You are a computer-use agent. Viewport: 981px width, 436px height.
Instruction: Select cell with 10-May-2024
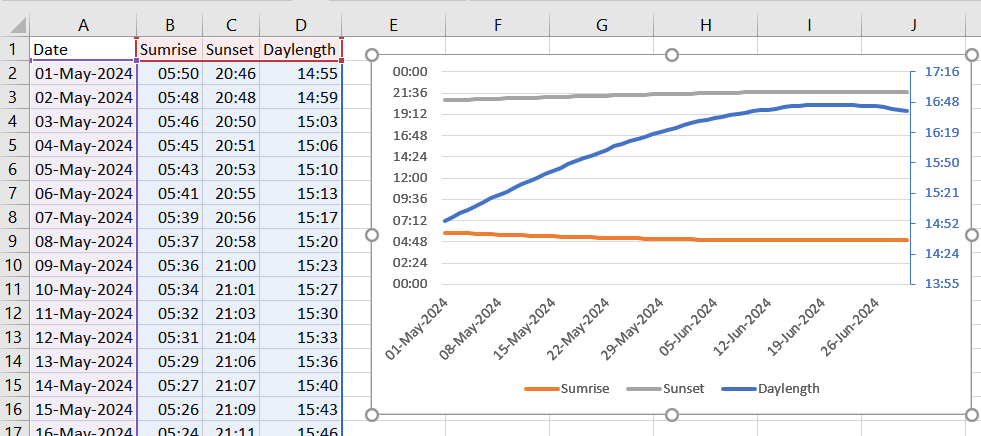pos(83,289)
